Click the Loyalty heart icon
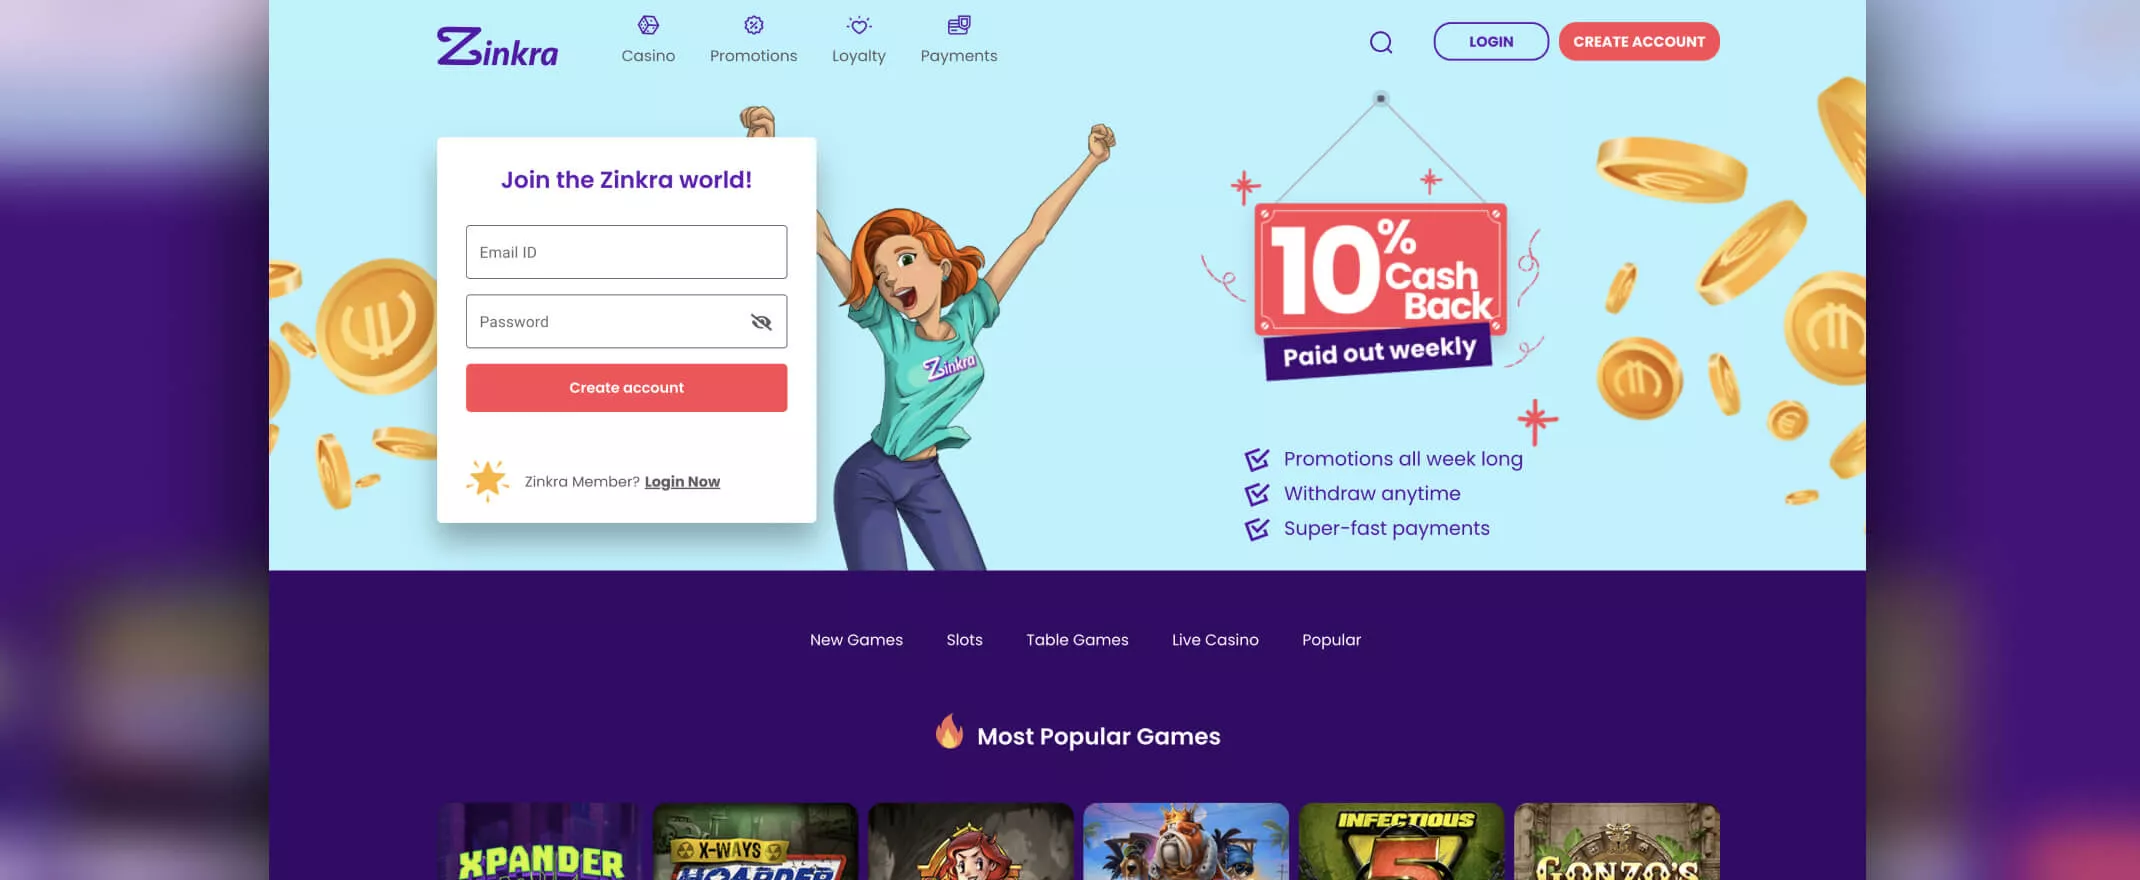 859,25
